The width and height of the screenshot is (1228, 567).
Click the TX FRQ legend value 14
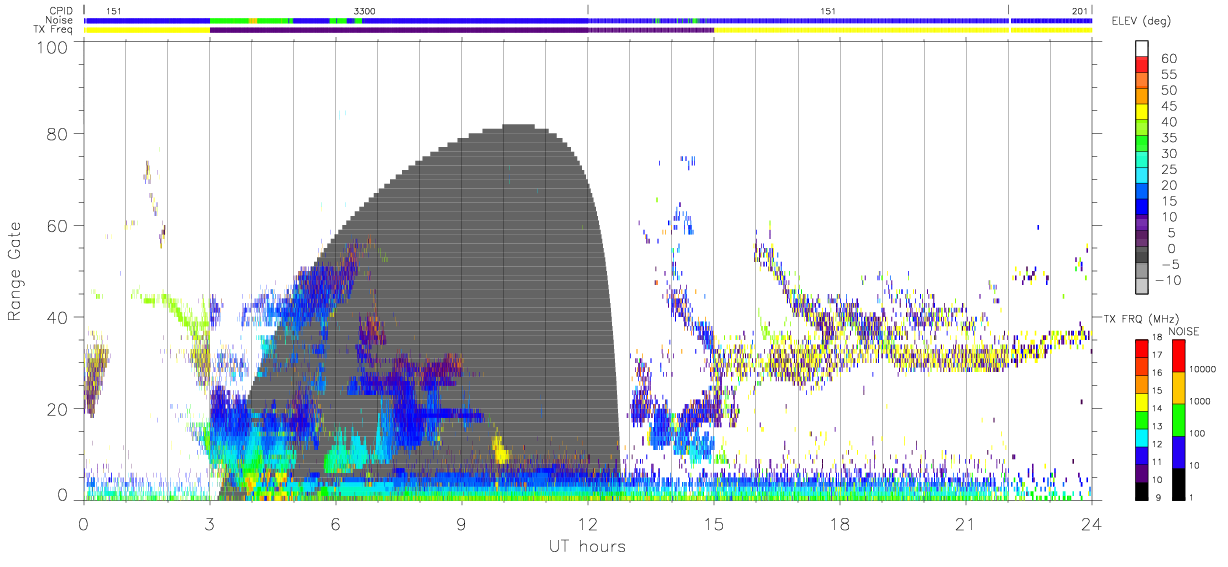tap(1159, 410)
